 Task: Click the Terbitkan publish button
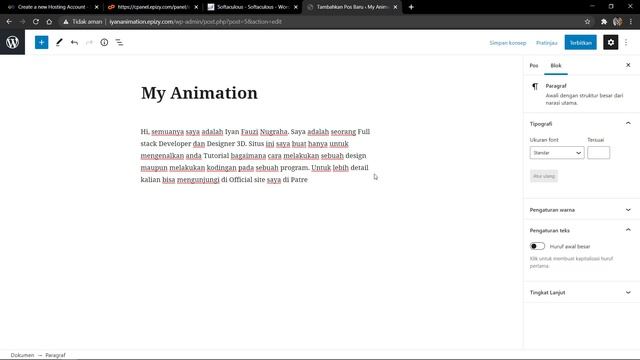[x=580, y=42]
